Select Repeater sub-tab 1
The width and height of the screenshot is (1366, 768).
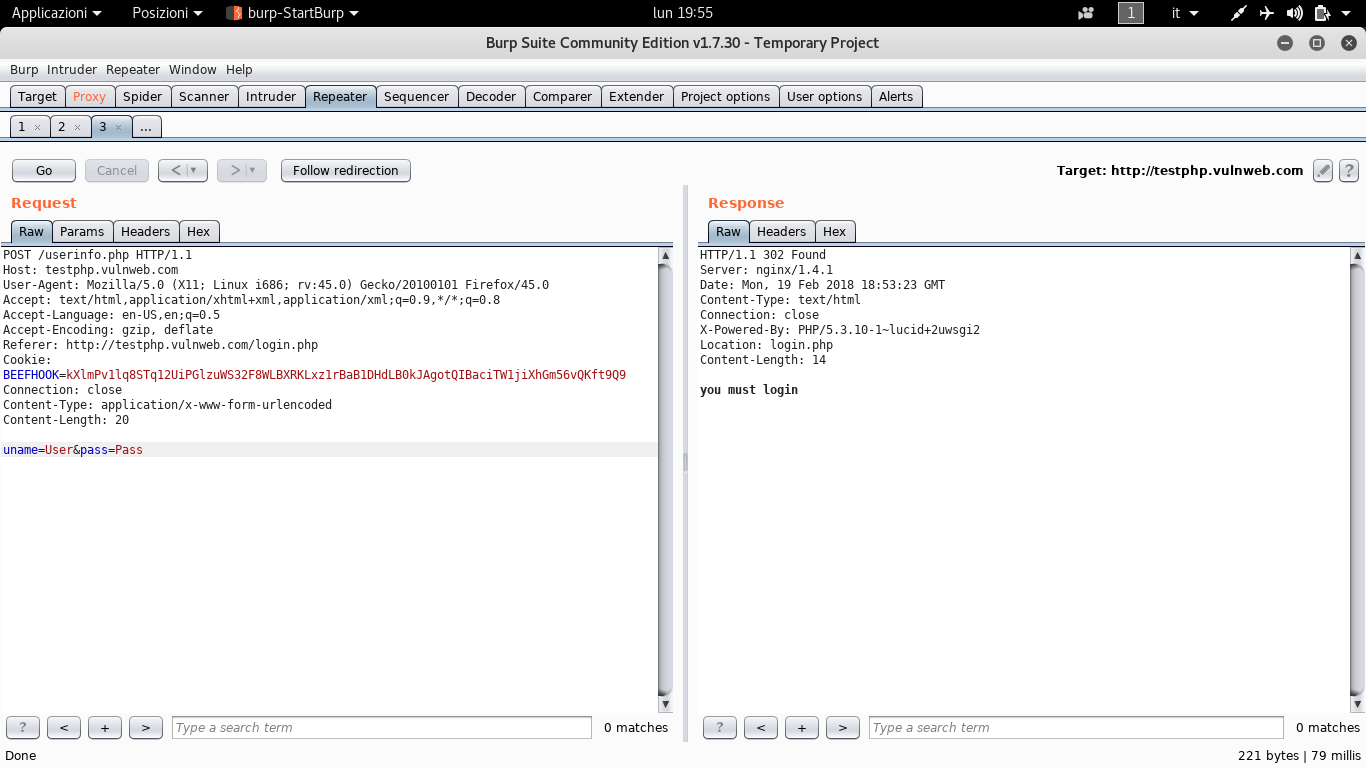point(21,127)
